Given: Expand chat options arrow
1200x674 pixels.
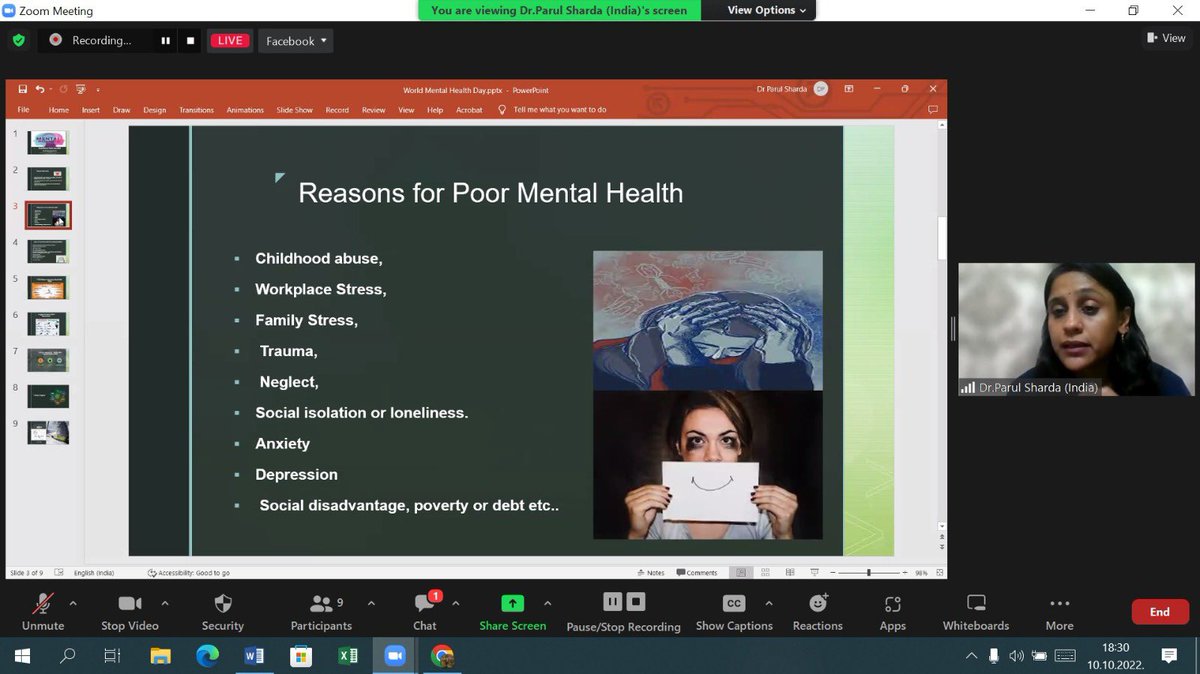Looking at the screenshot, I should pyautogui.click(x=456, y=603).
